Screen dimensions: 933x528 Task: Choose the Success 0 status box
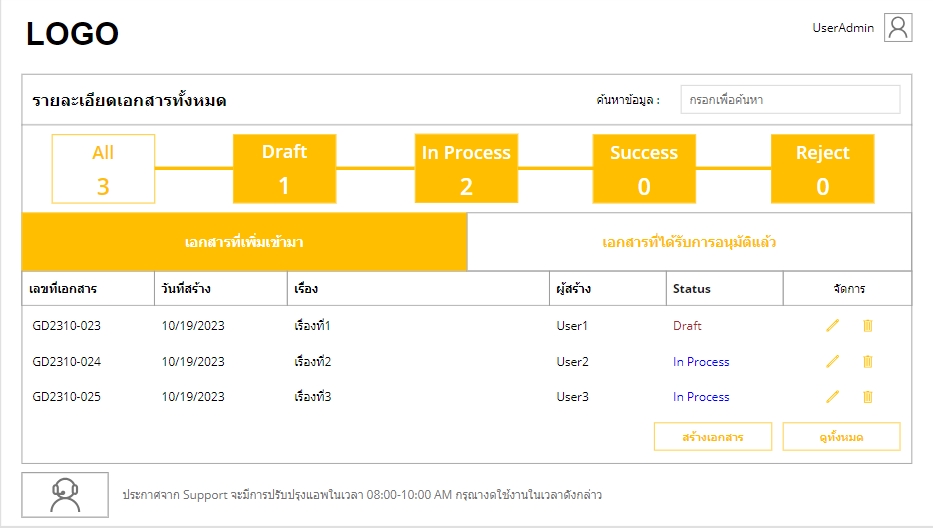click(x=644, y=169)
